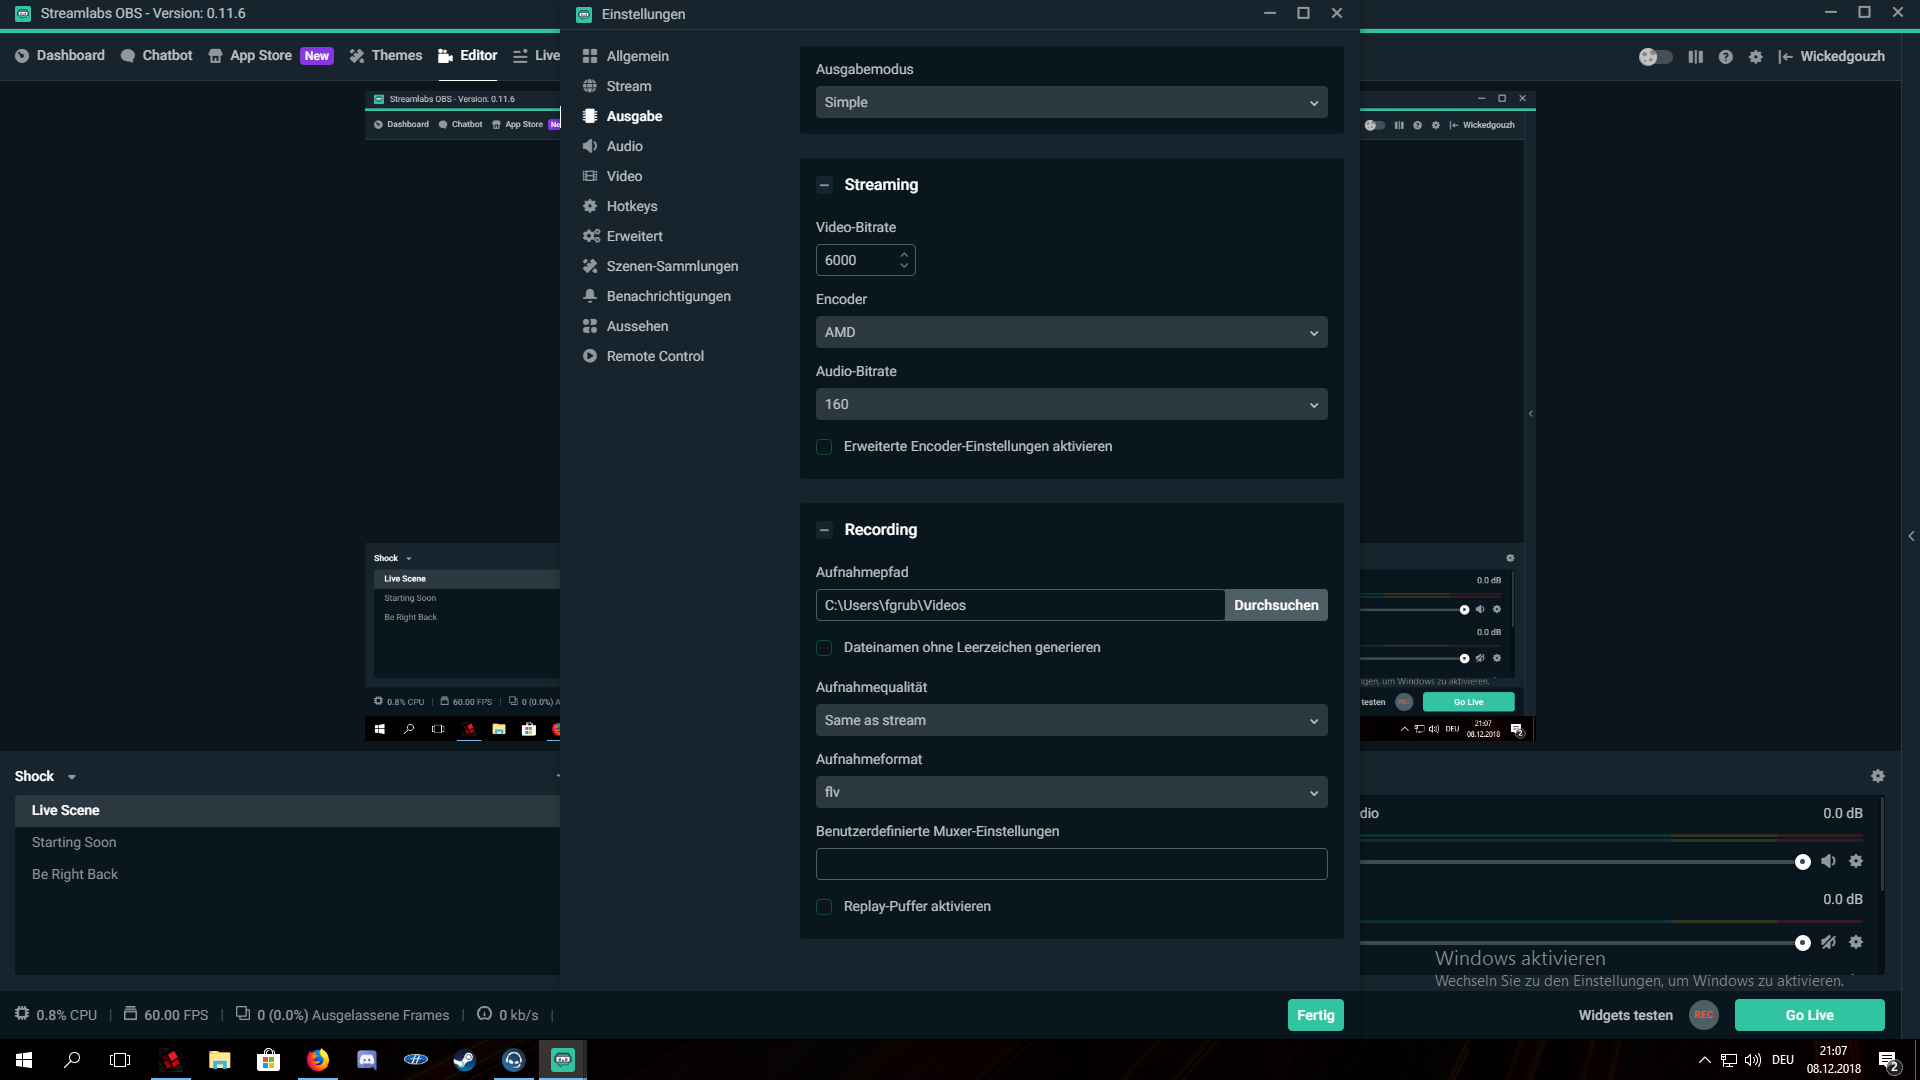Click the REC record button
Viewport: 1920px width, 1080px height.
1703,1015
